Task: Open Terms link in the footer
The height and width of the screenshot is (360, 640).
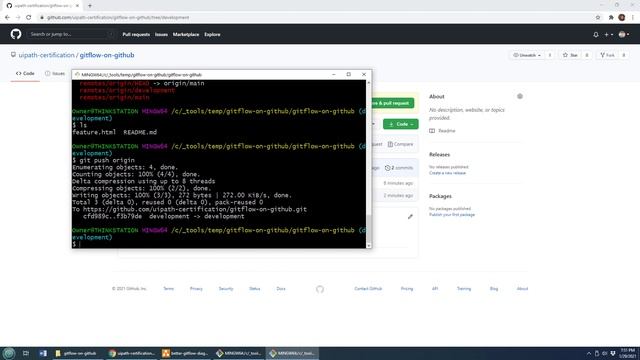Action: pos(169,289)
